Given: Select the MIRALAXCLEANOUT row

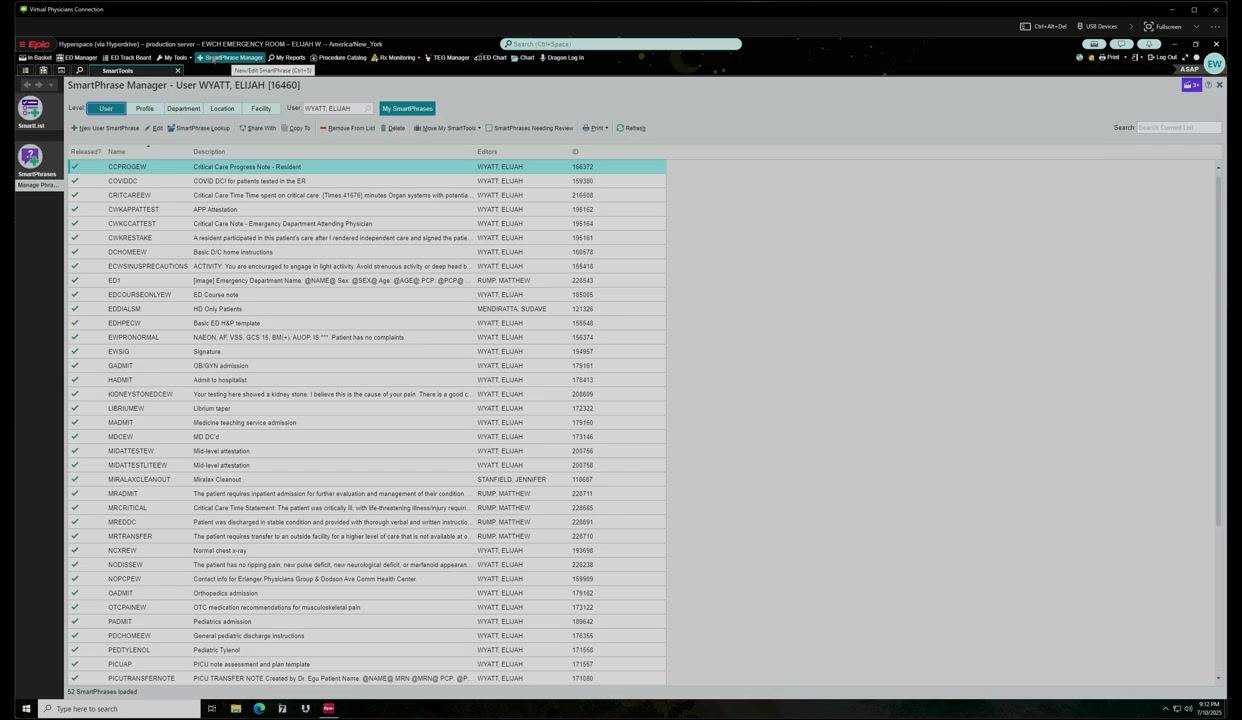Looking at the screenshot, I should coord(367,479).
